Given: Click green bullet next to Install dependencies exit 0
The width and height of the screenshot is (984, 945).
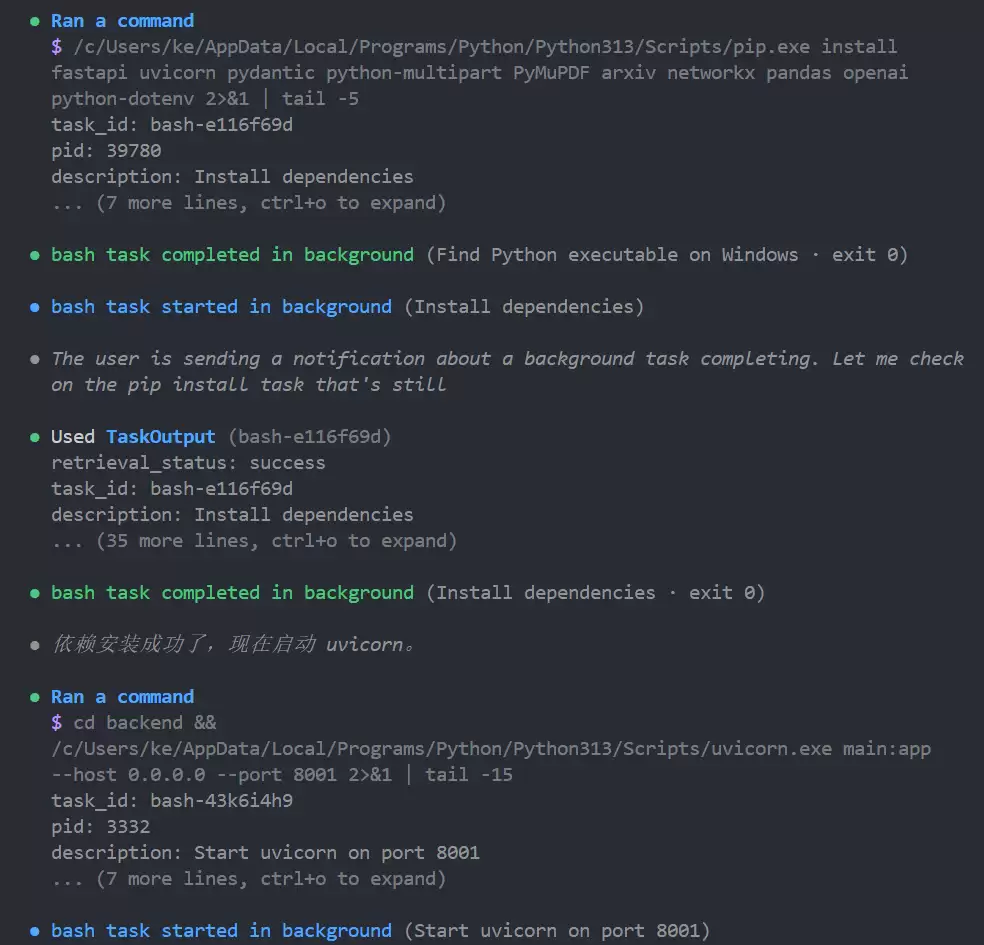Looking at the screenshot, I should point(35,594).
